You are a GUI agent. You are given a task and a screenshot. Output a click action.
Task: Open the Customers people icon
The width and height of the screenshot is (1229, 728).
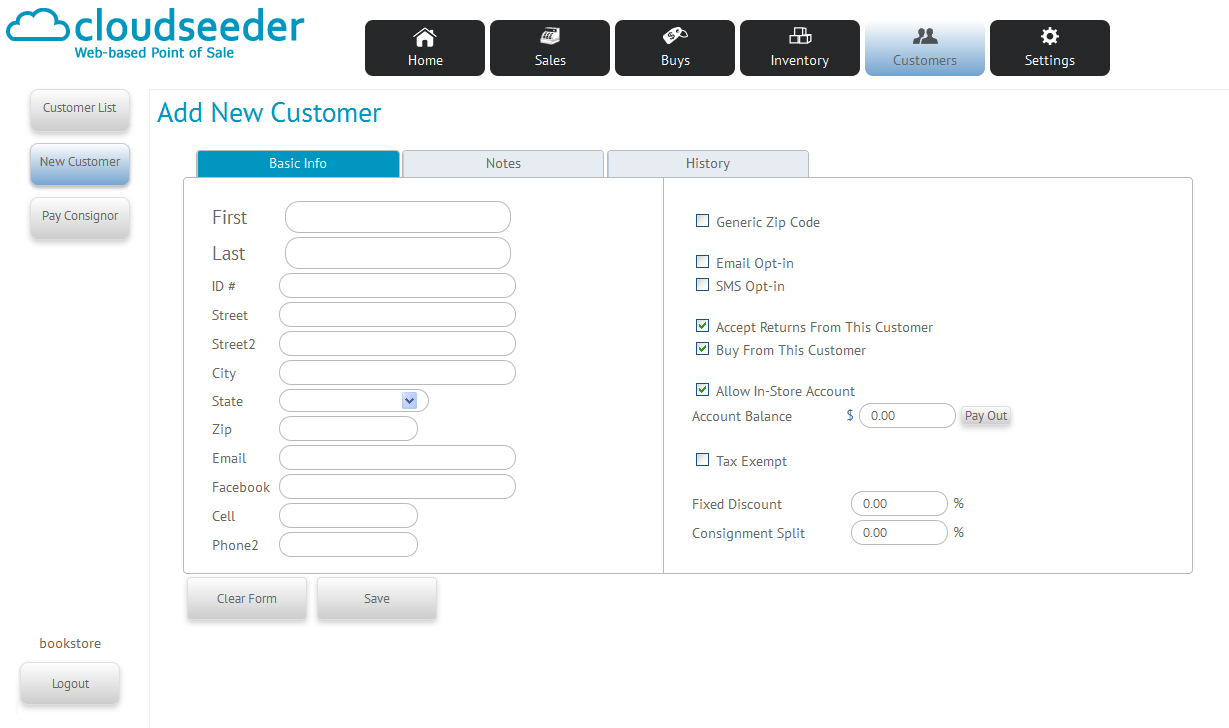[925, 38]
